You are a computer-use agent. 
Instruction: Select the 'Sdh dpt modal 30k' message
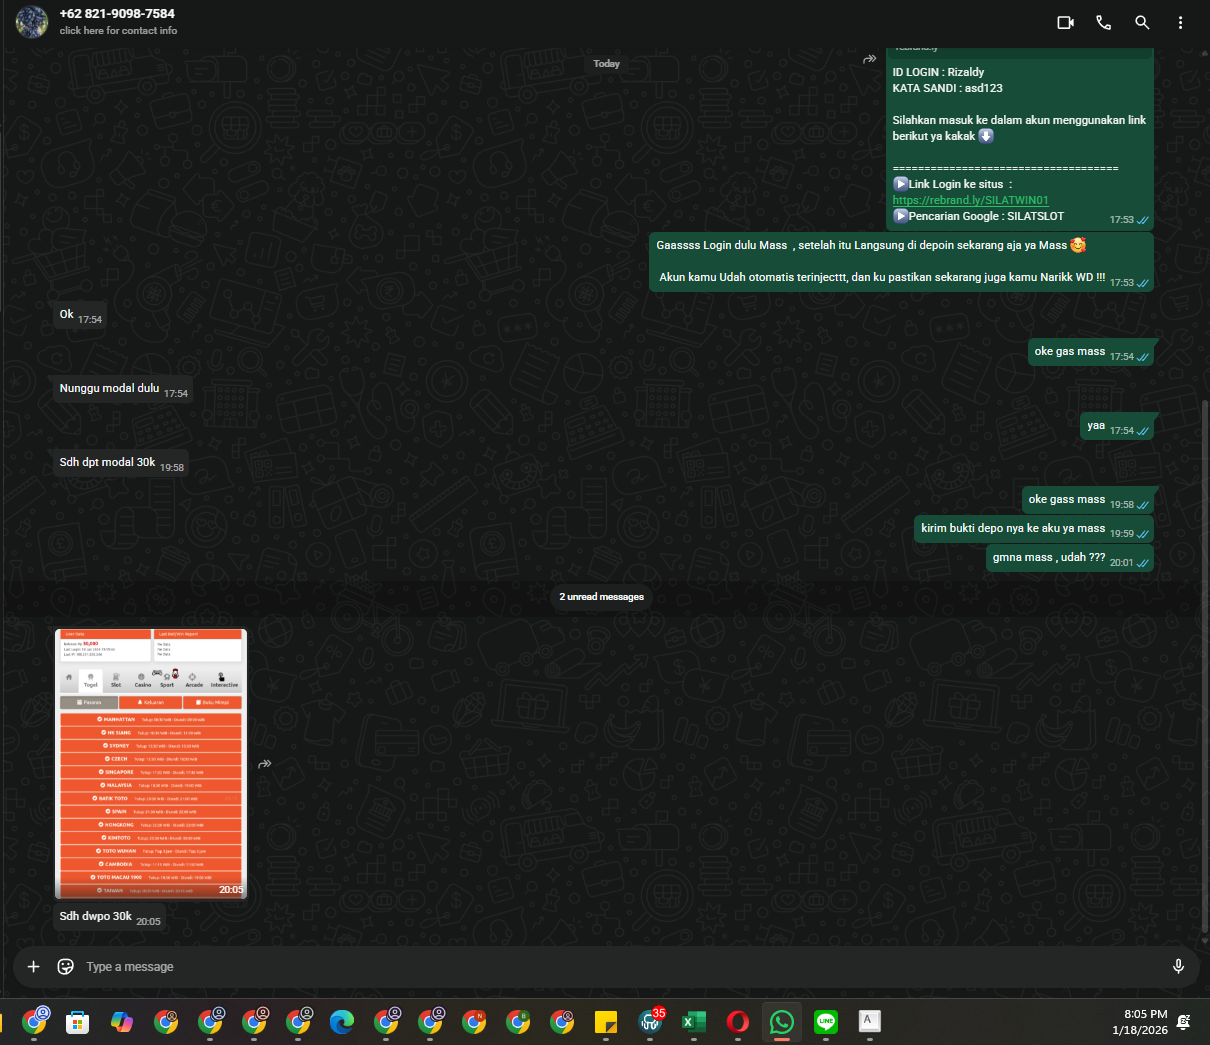point(121,463)
